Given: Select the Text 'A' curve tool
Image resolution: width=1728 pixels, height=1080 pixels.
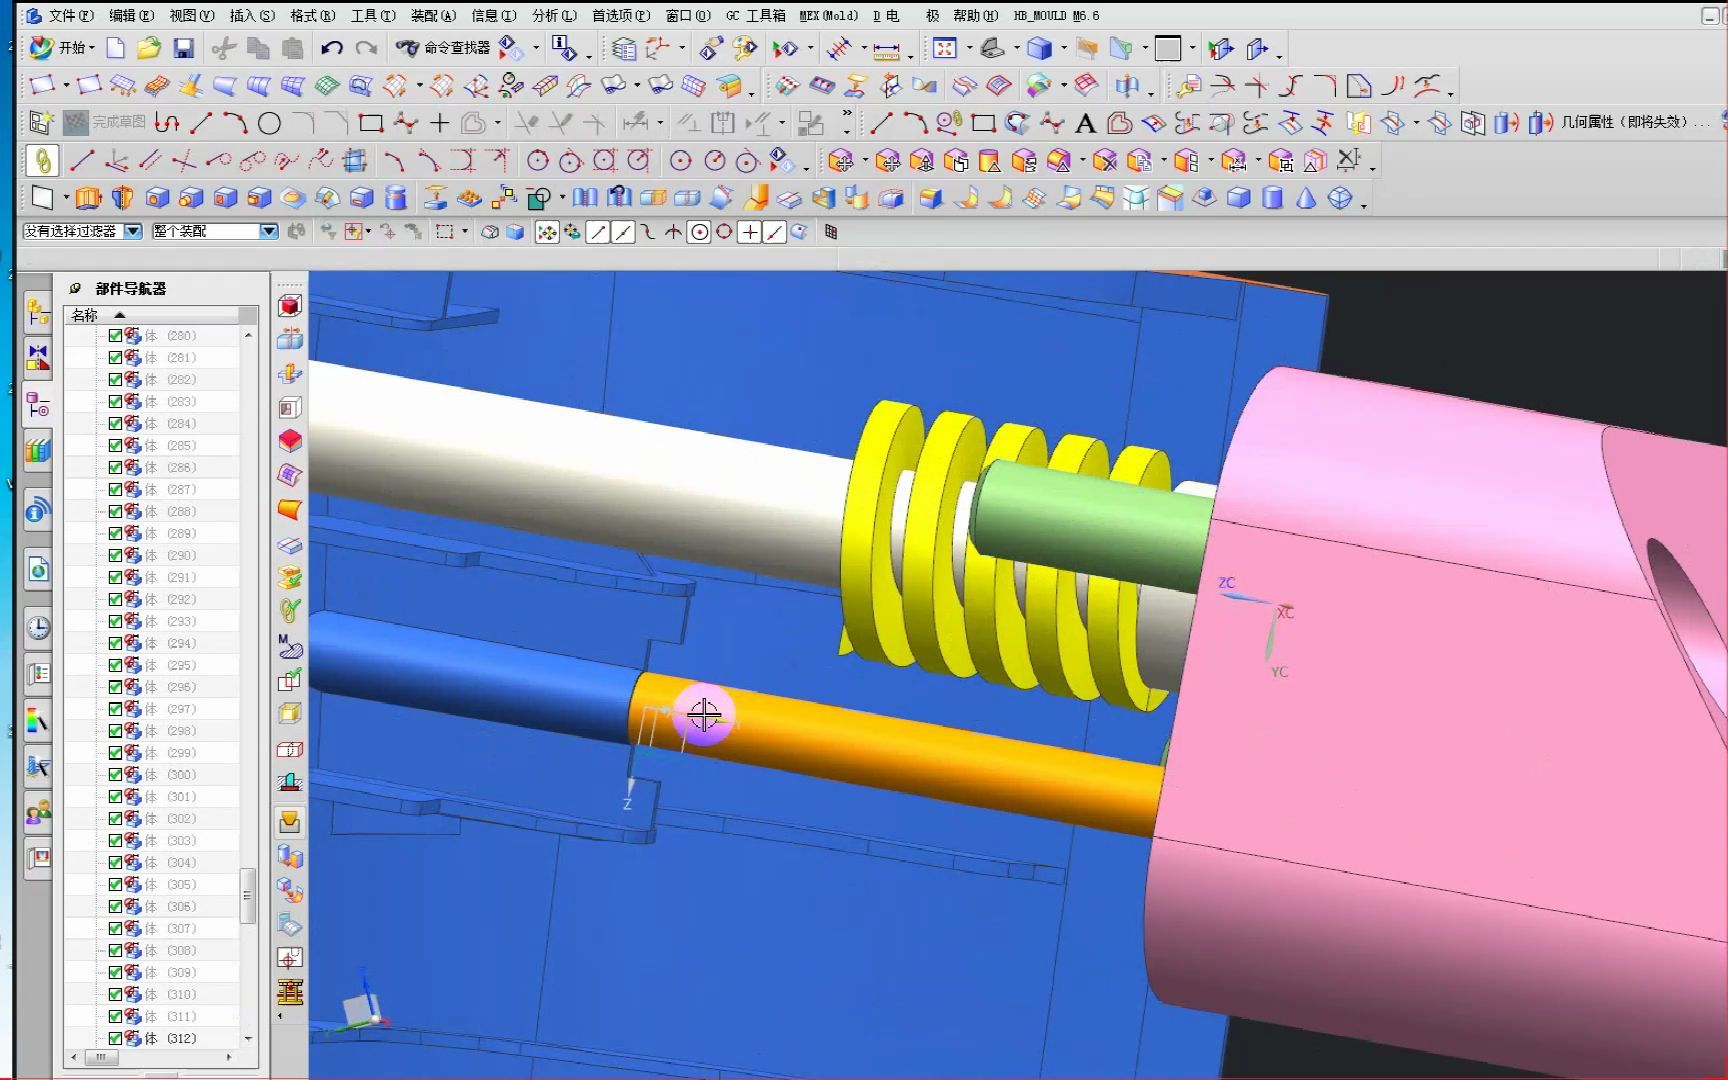Looking at the screenshot, I should pyautogui.click(x=1085, y=123).
